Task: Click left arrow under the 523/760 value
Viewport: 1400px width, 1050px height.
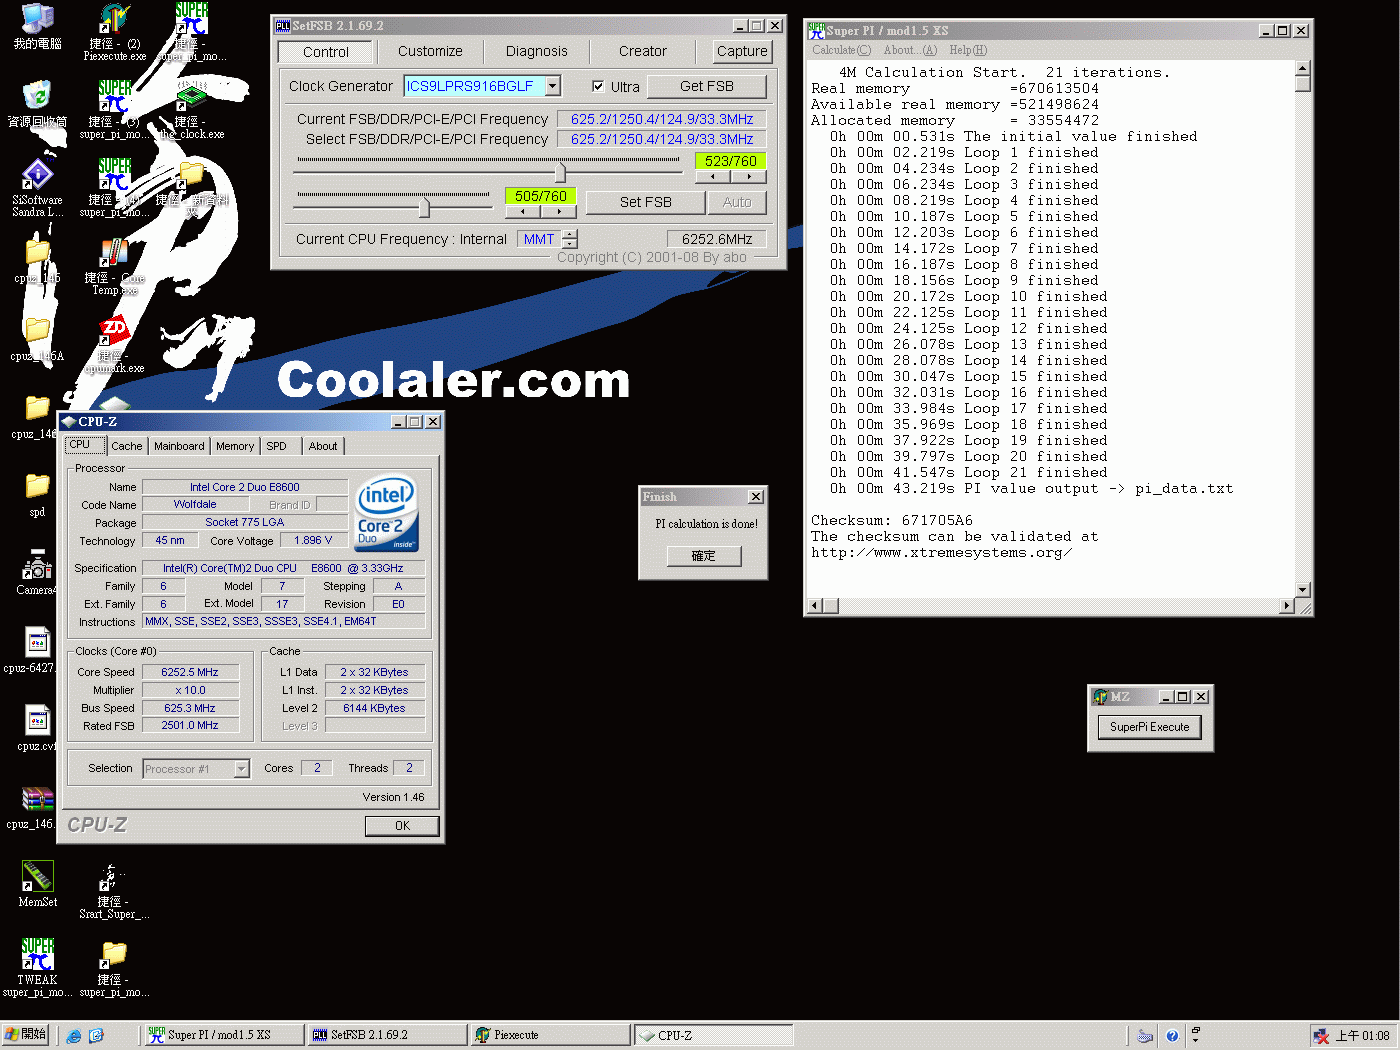Action: tap(712, 177)
